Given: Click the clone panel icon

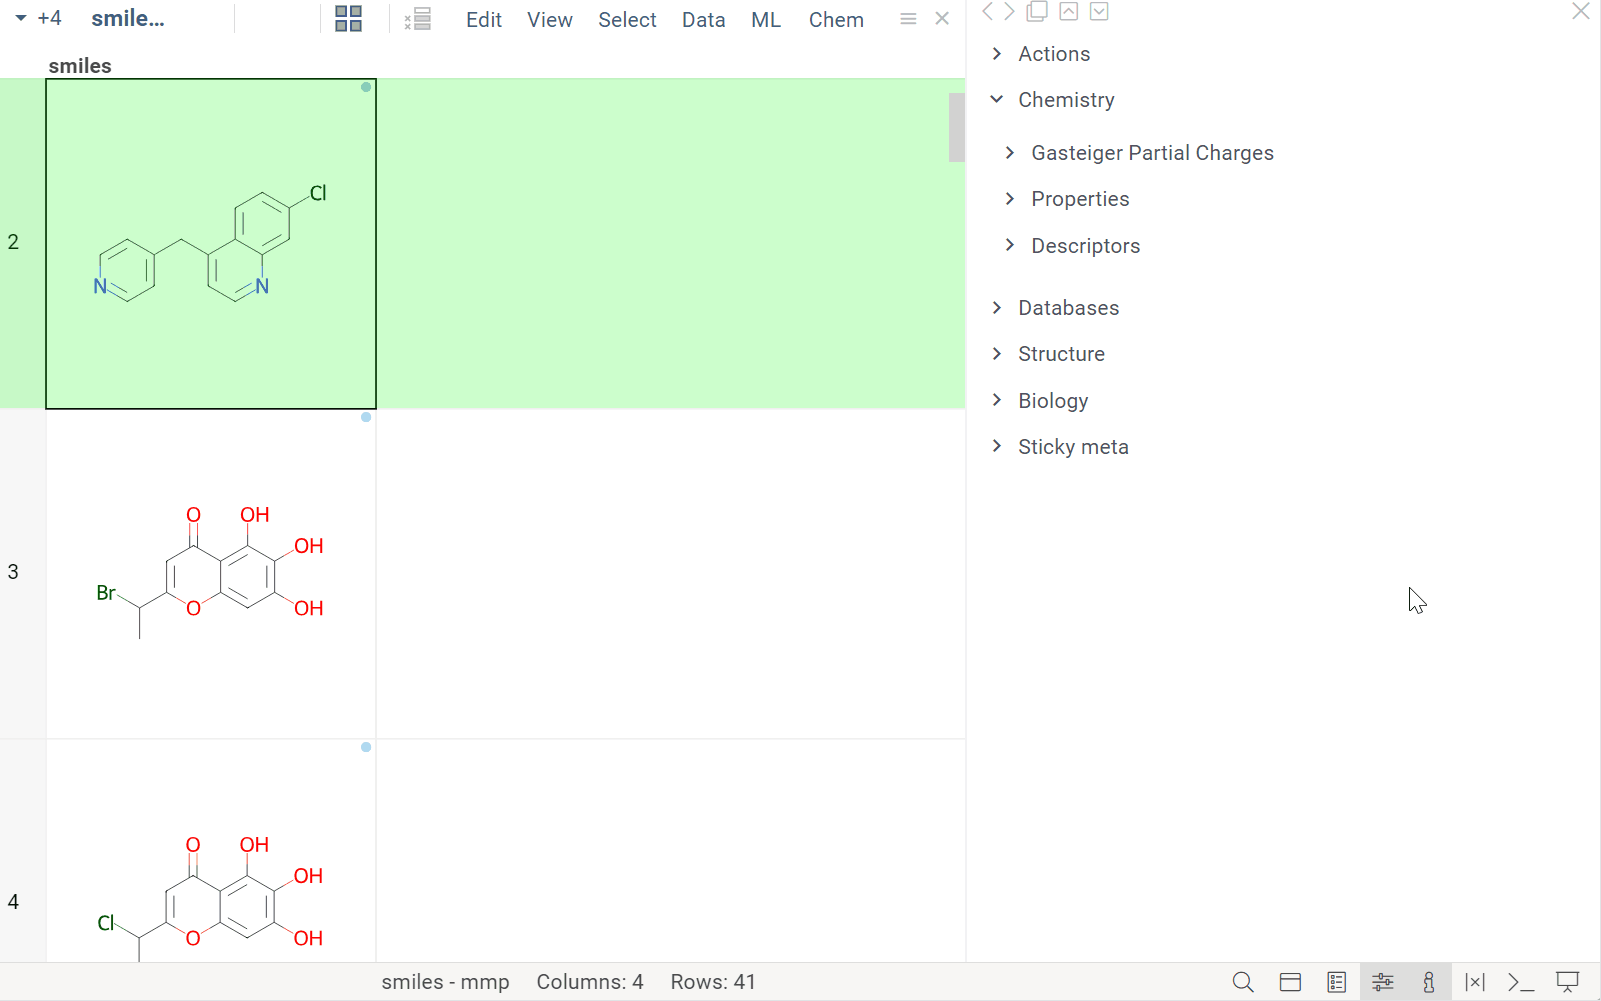Looking at the screenshot, I should coord(1038,11).
